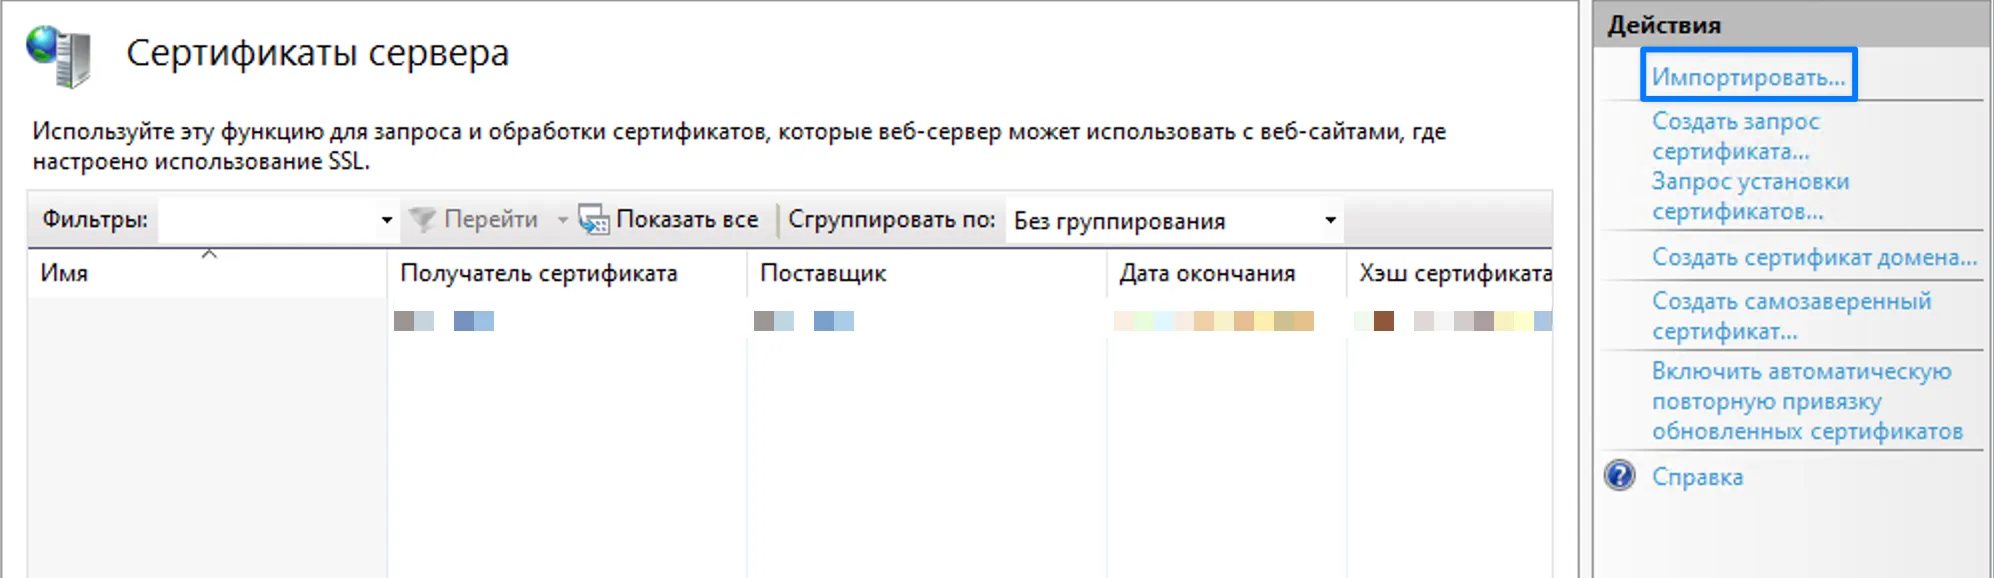
Task: Open the Фильтры dropdown arrow
Action: pyautogui.click(x=388, y=219)
